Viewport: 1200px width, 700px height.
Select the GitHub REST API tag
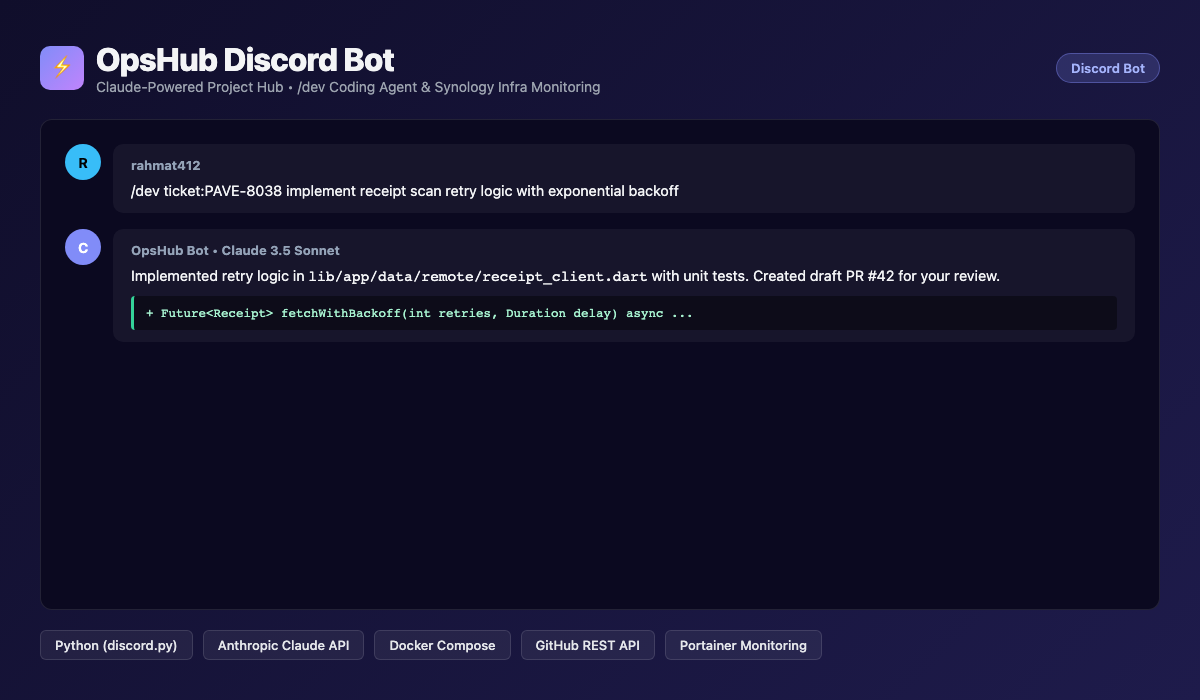point(588,645)
